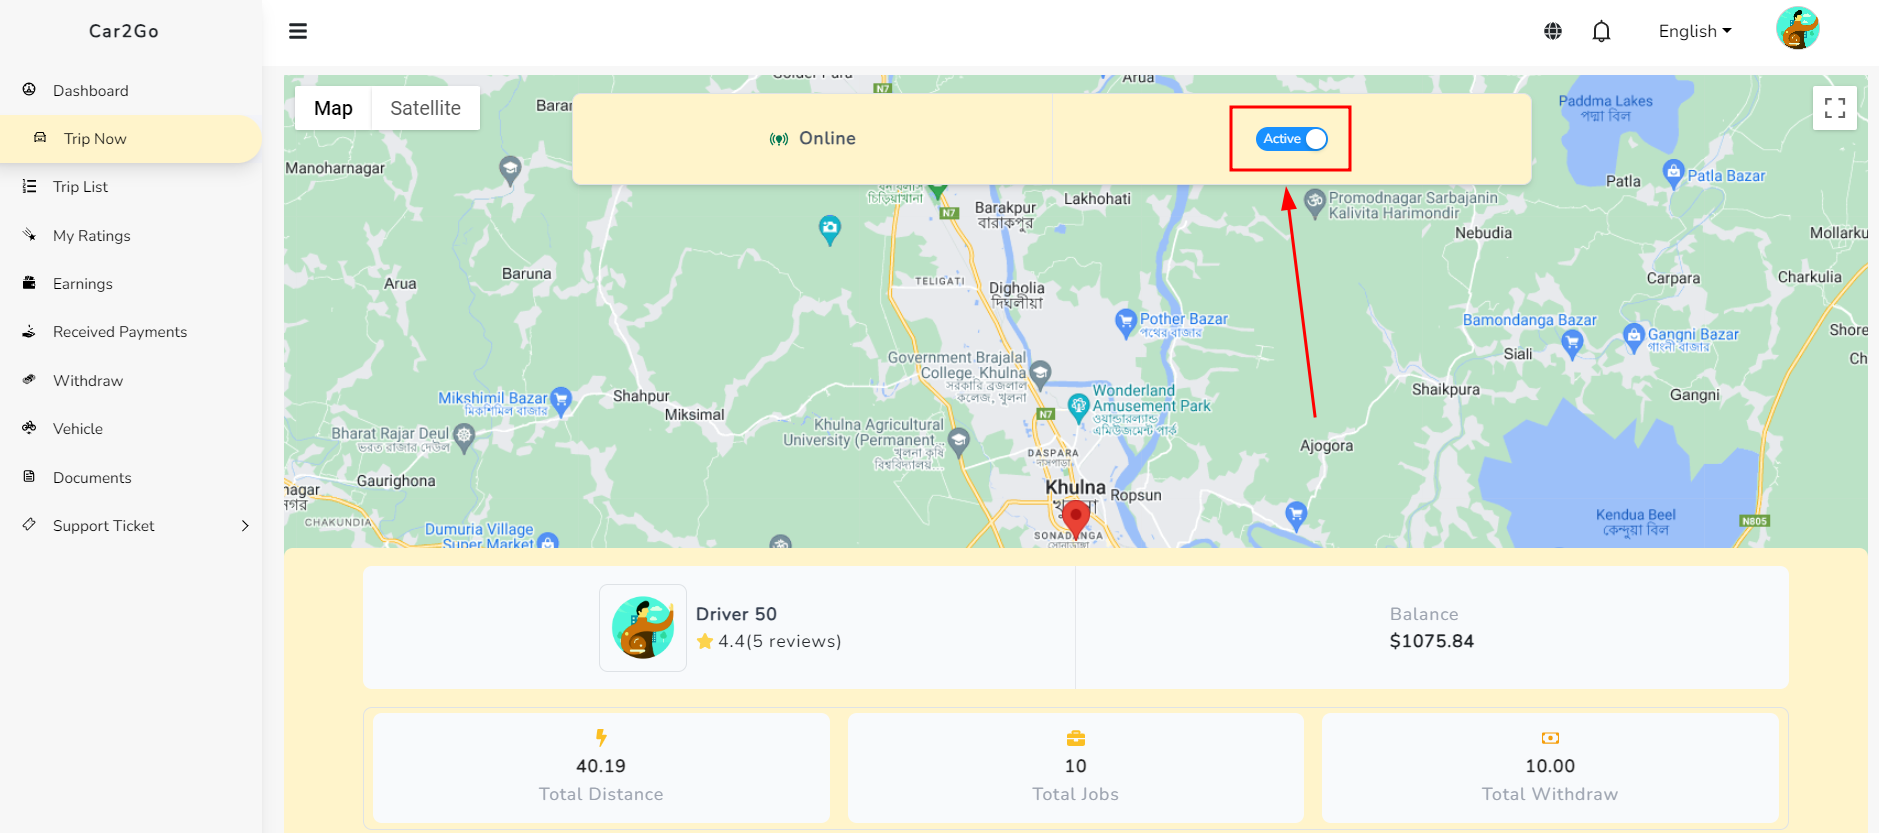Open the English language dropdown

[x=1695, y=31]
